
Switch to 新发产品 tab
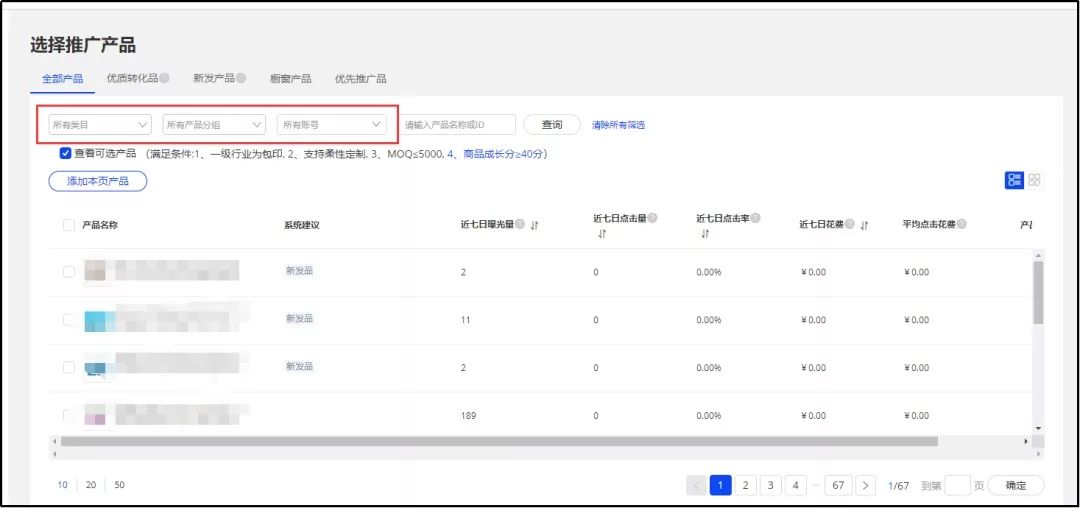(214, 78)
